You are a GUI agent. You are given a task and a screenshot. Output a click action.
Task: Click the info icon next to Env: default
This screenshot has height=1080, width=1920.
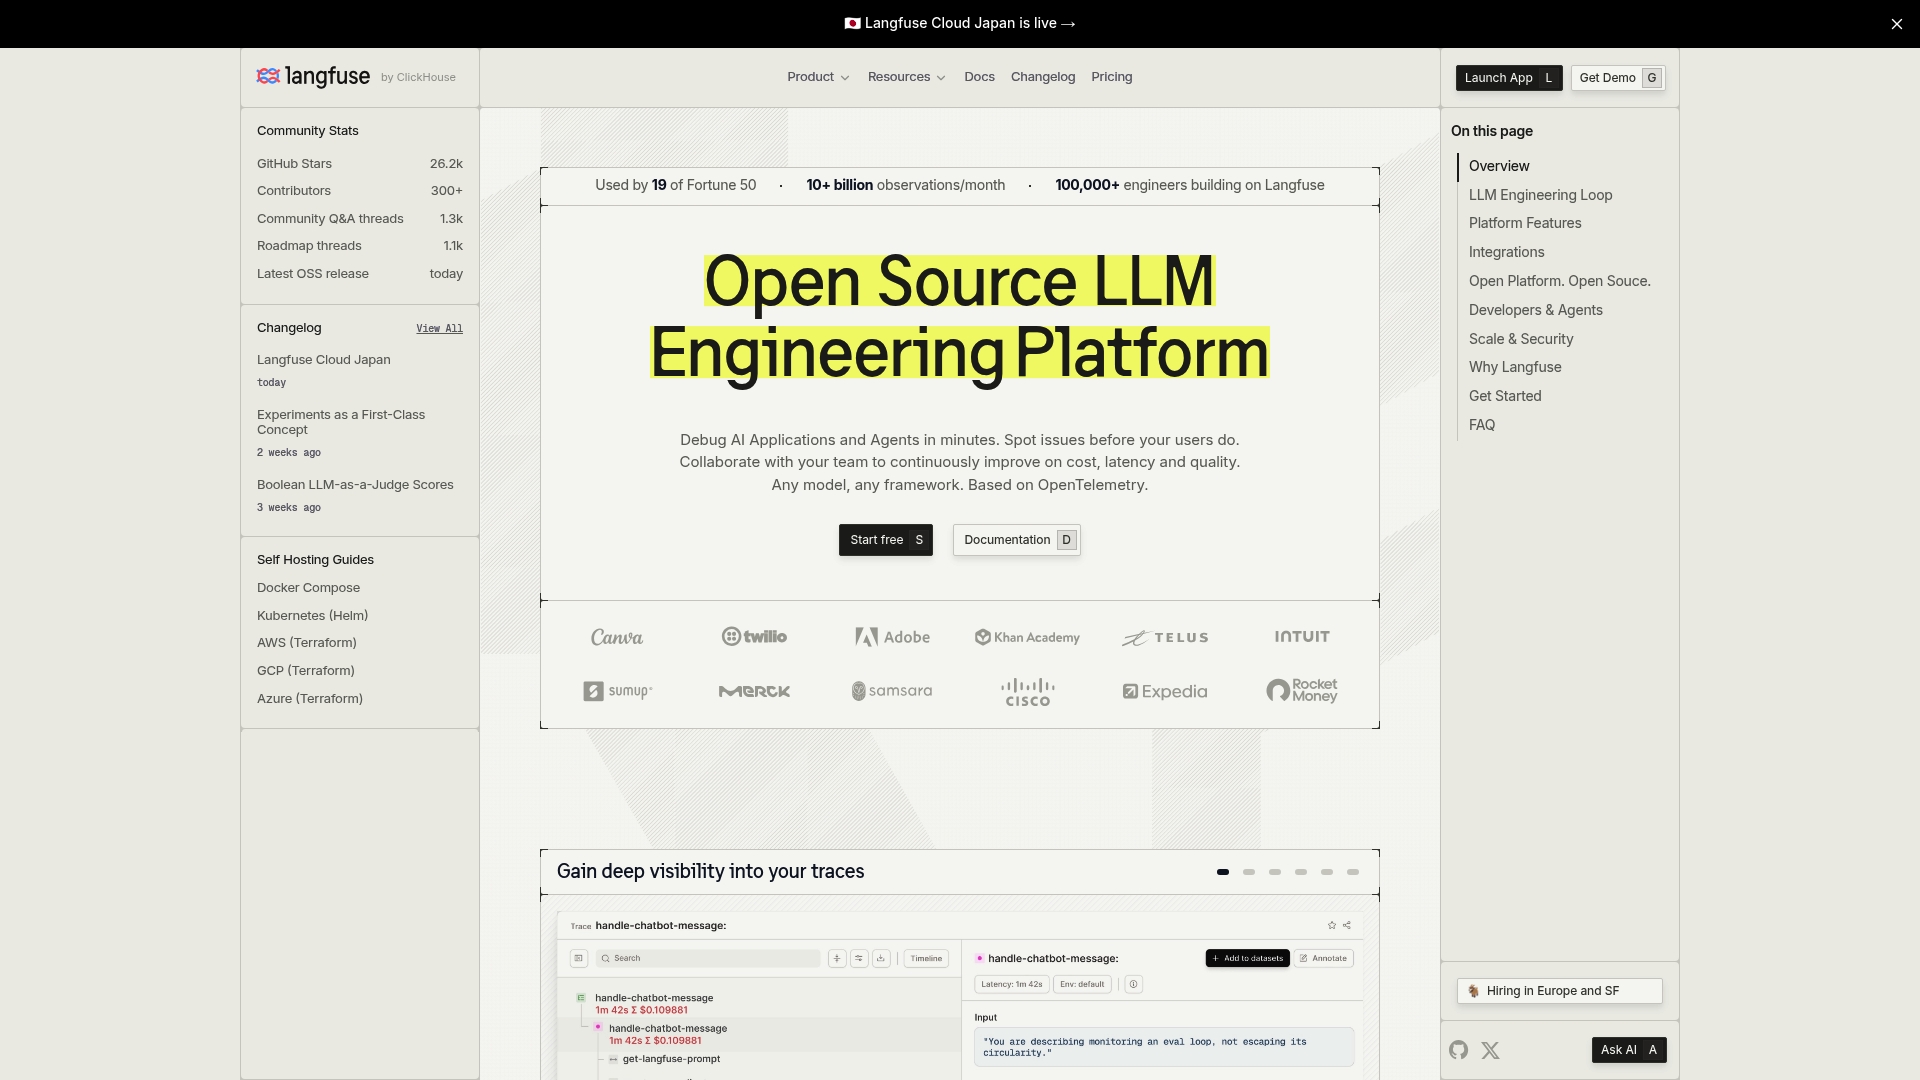pyautogui.click(x=1134, y=984)
